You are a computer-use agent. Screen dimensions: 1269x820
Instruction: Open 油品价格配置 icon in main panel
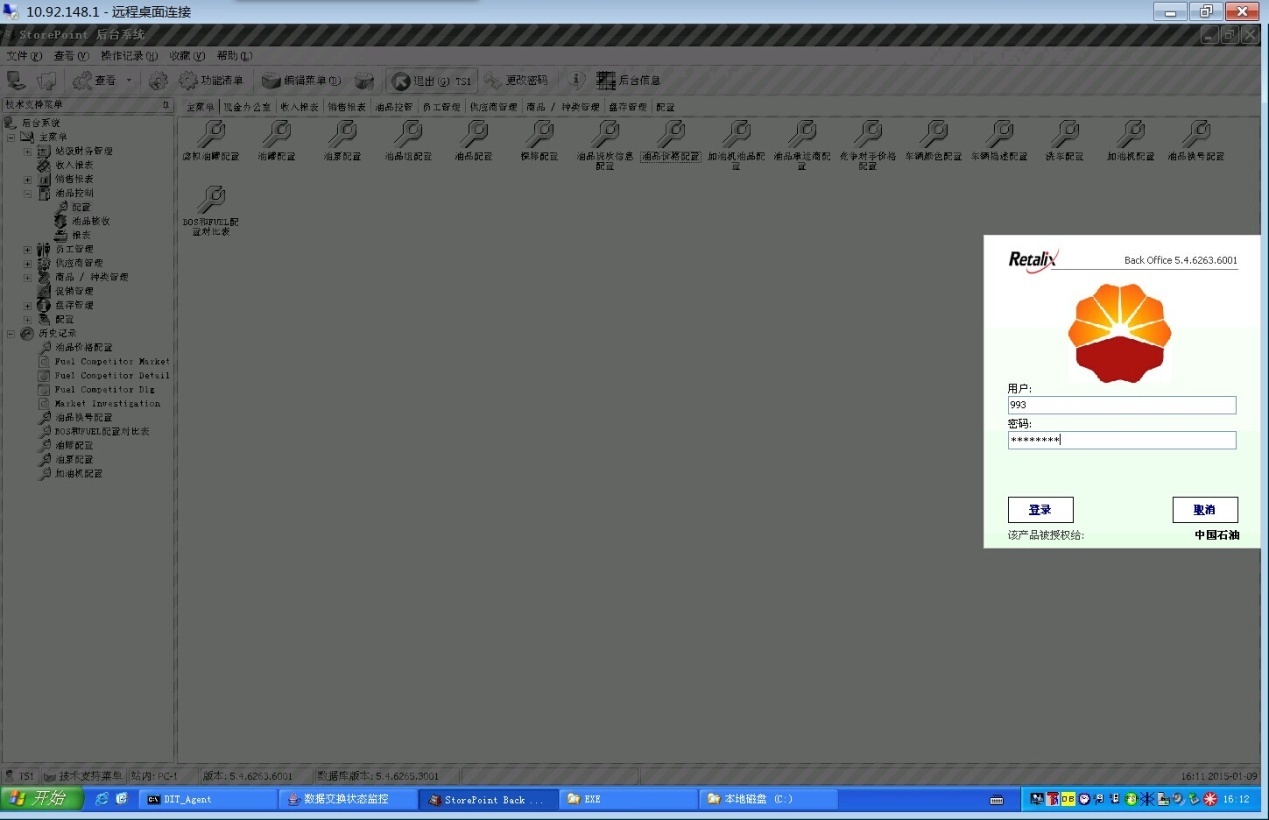(670, 134)
